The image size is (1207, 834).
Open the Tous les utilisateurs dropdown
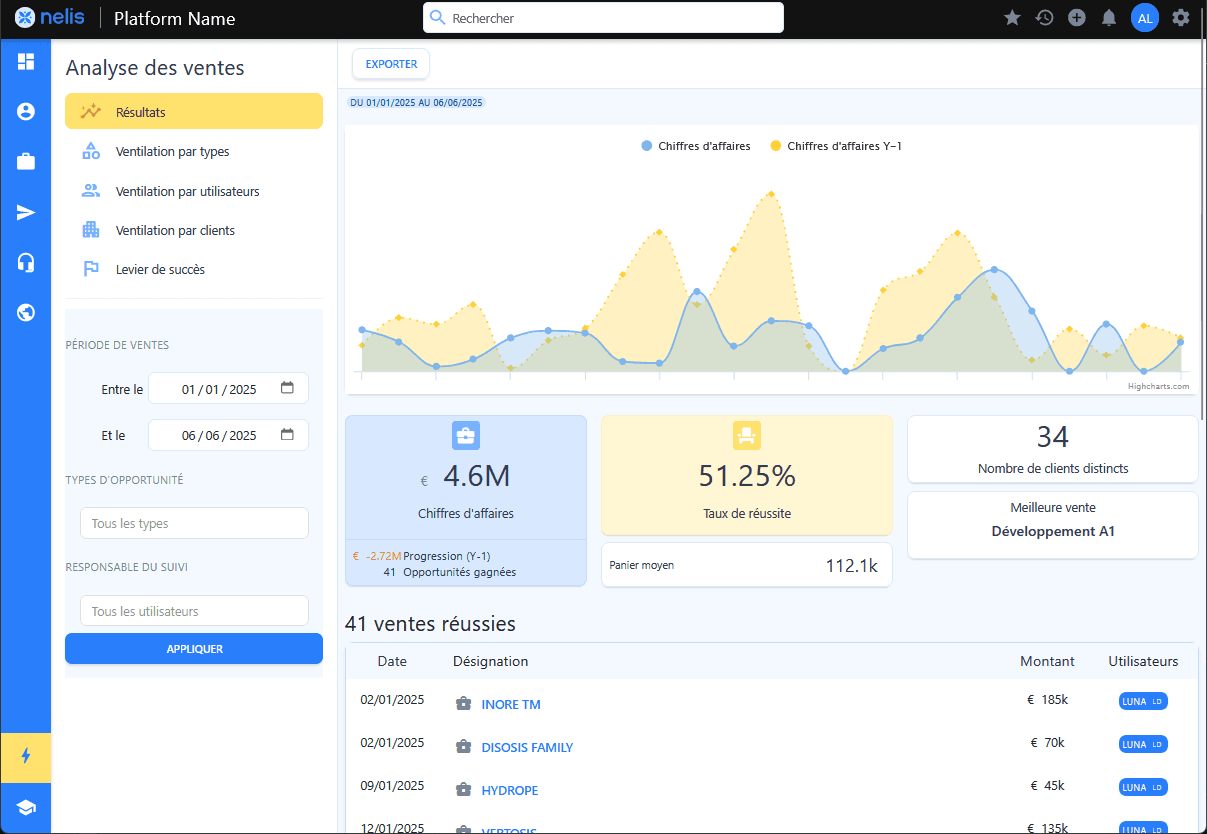pos(194,611)
